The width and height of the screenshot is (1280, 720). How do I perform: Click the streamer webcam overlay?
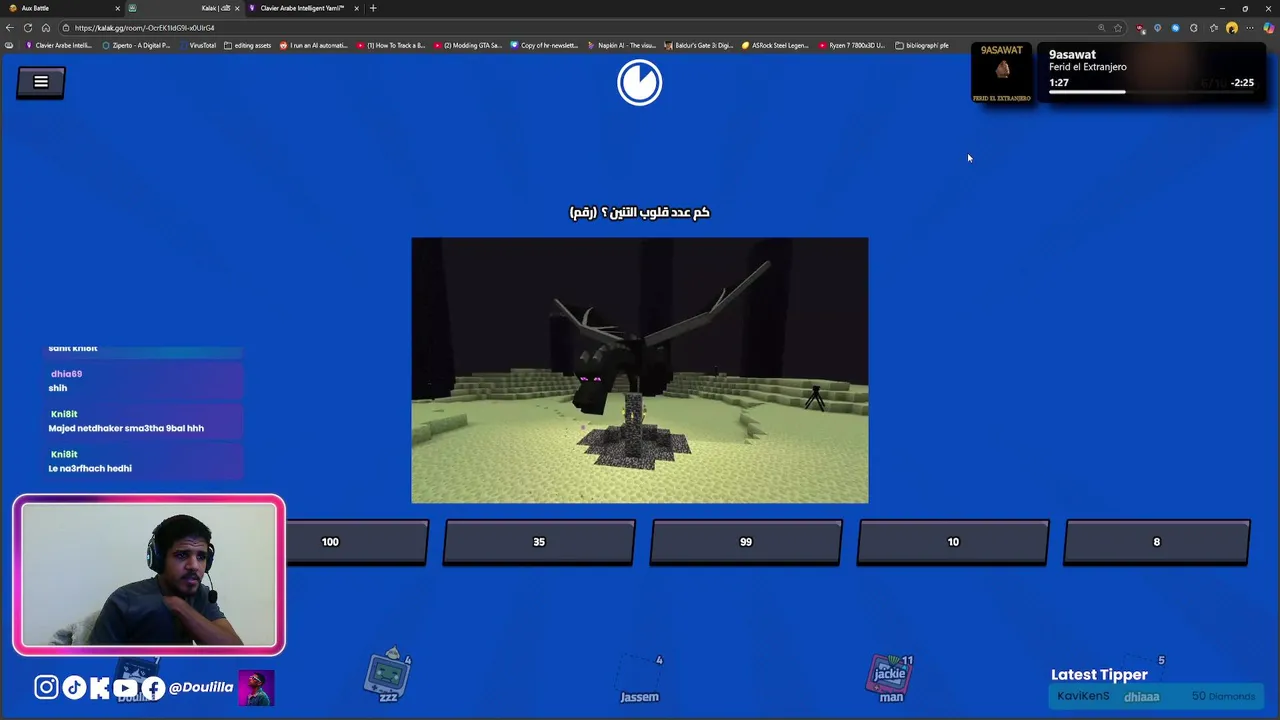coord(149,575)
